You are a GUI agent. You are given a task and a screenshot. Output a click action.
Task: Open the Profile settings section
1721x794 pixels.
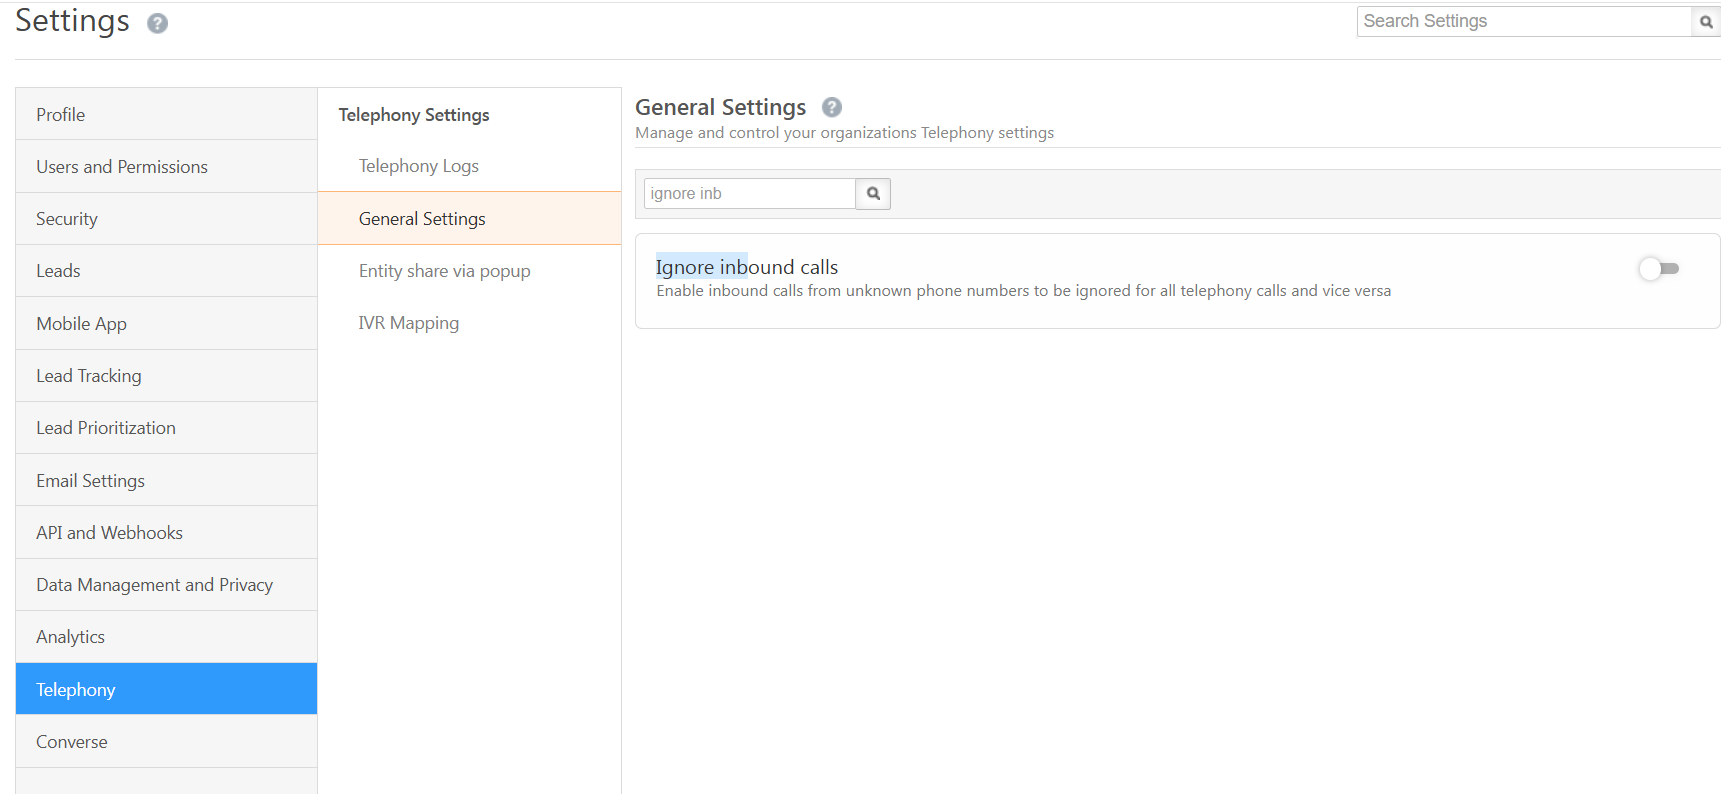tap(61, 115)
